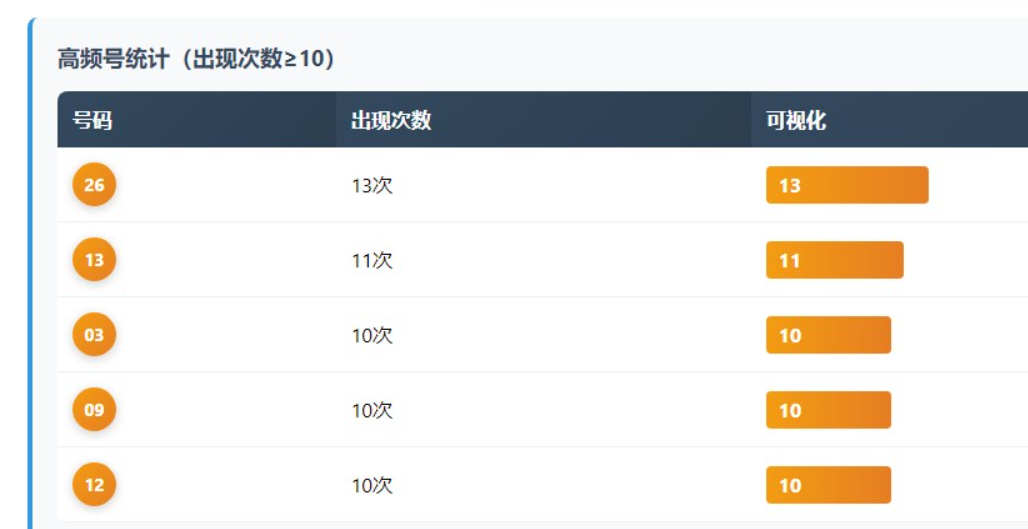Select the 可视化 column header
The width and height of the screenshot is (1028, 529).
[x=796, y=121]
